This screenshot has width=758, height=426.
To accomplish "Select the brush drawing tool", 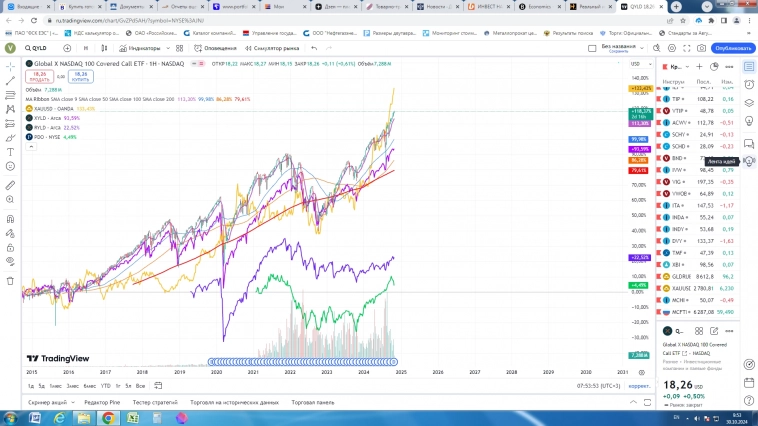I will (10, 138).
